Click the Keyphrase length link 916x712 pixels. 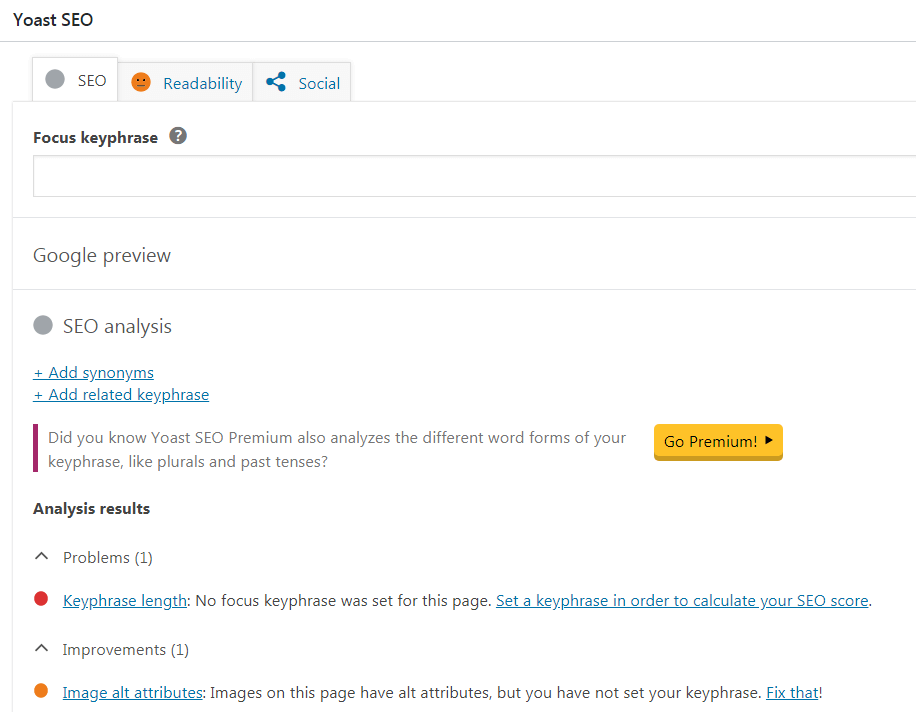pos(124,600)
